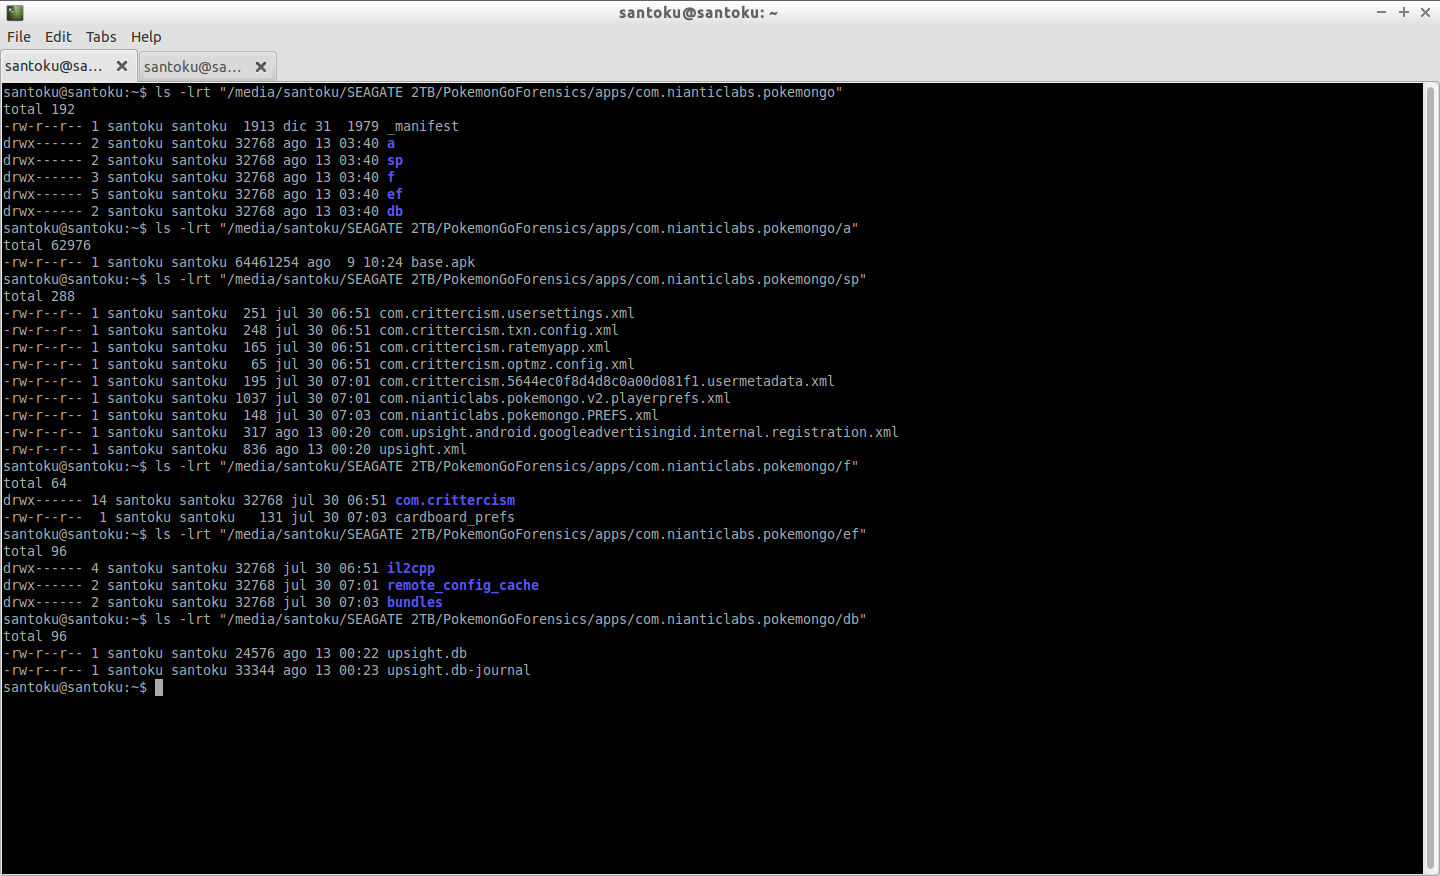Viewport: 1440px width, 876px height.
Task: Click the 'sp' directory name
Action: [395, 160]
